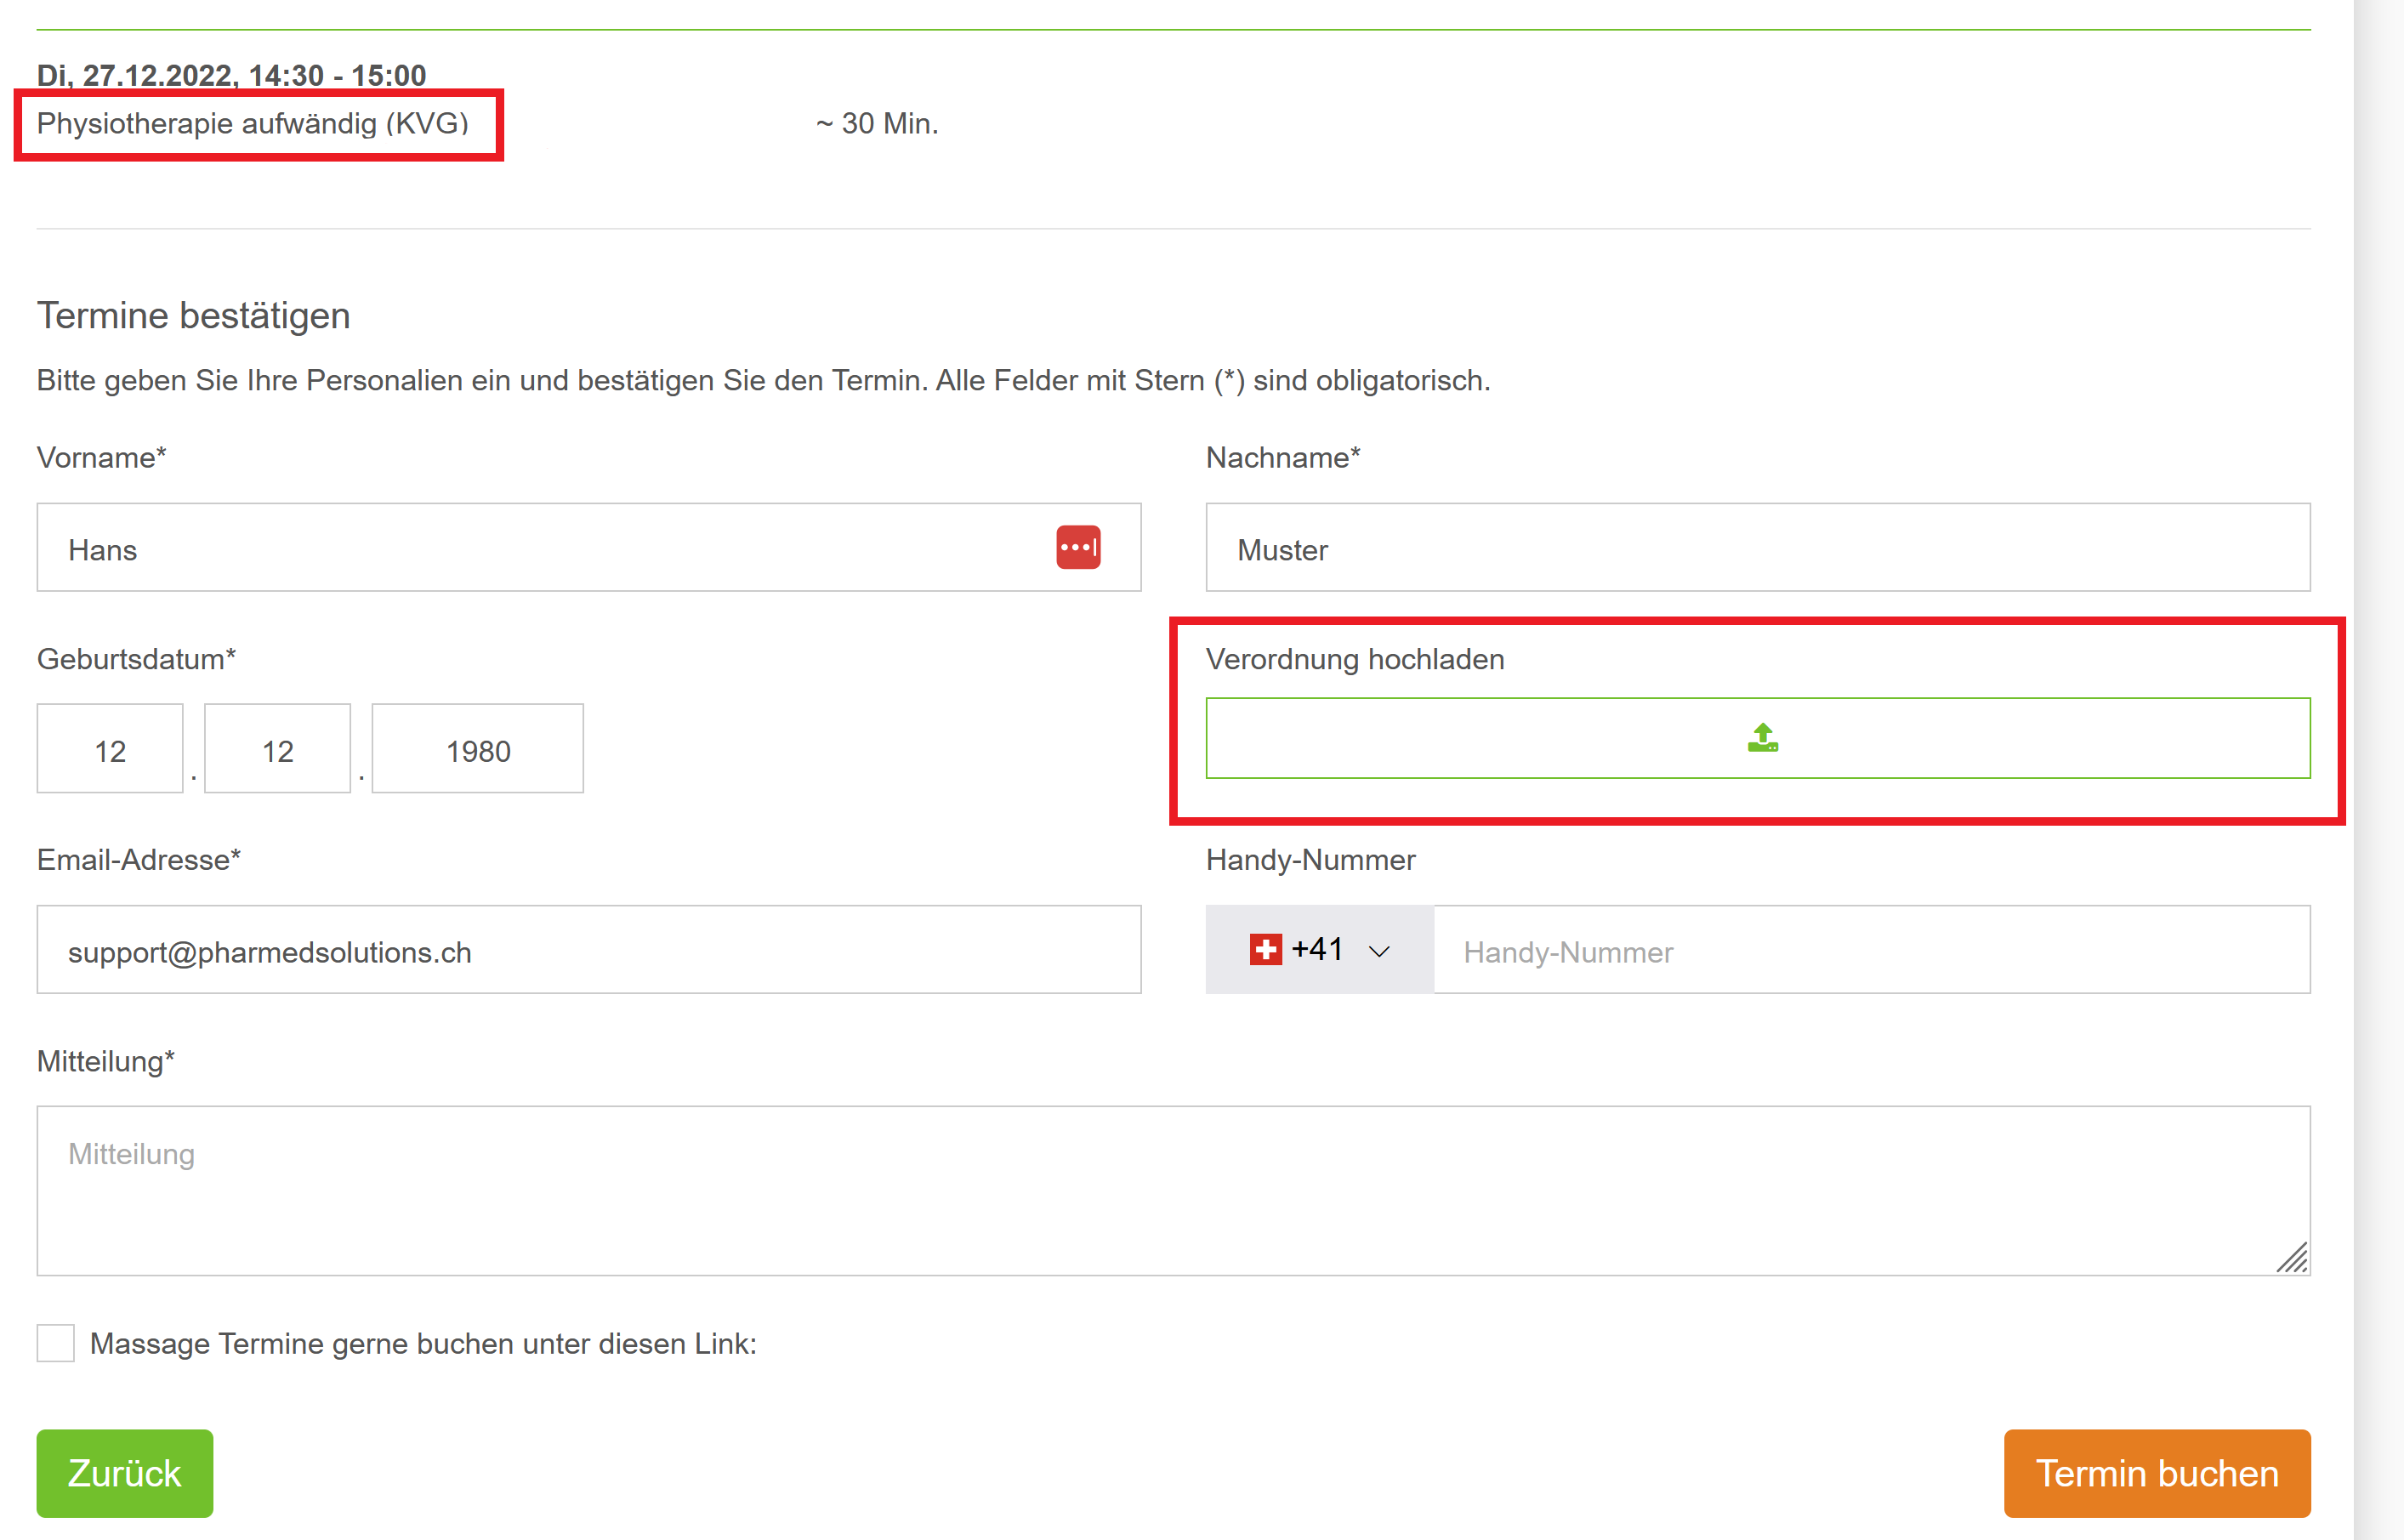Select the Swiss flag country icon
The height and width of the screenshot is (1540, 2404).
click(x=1265, y=949)
